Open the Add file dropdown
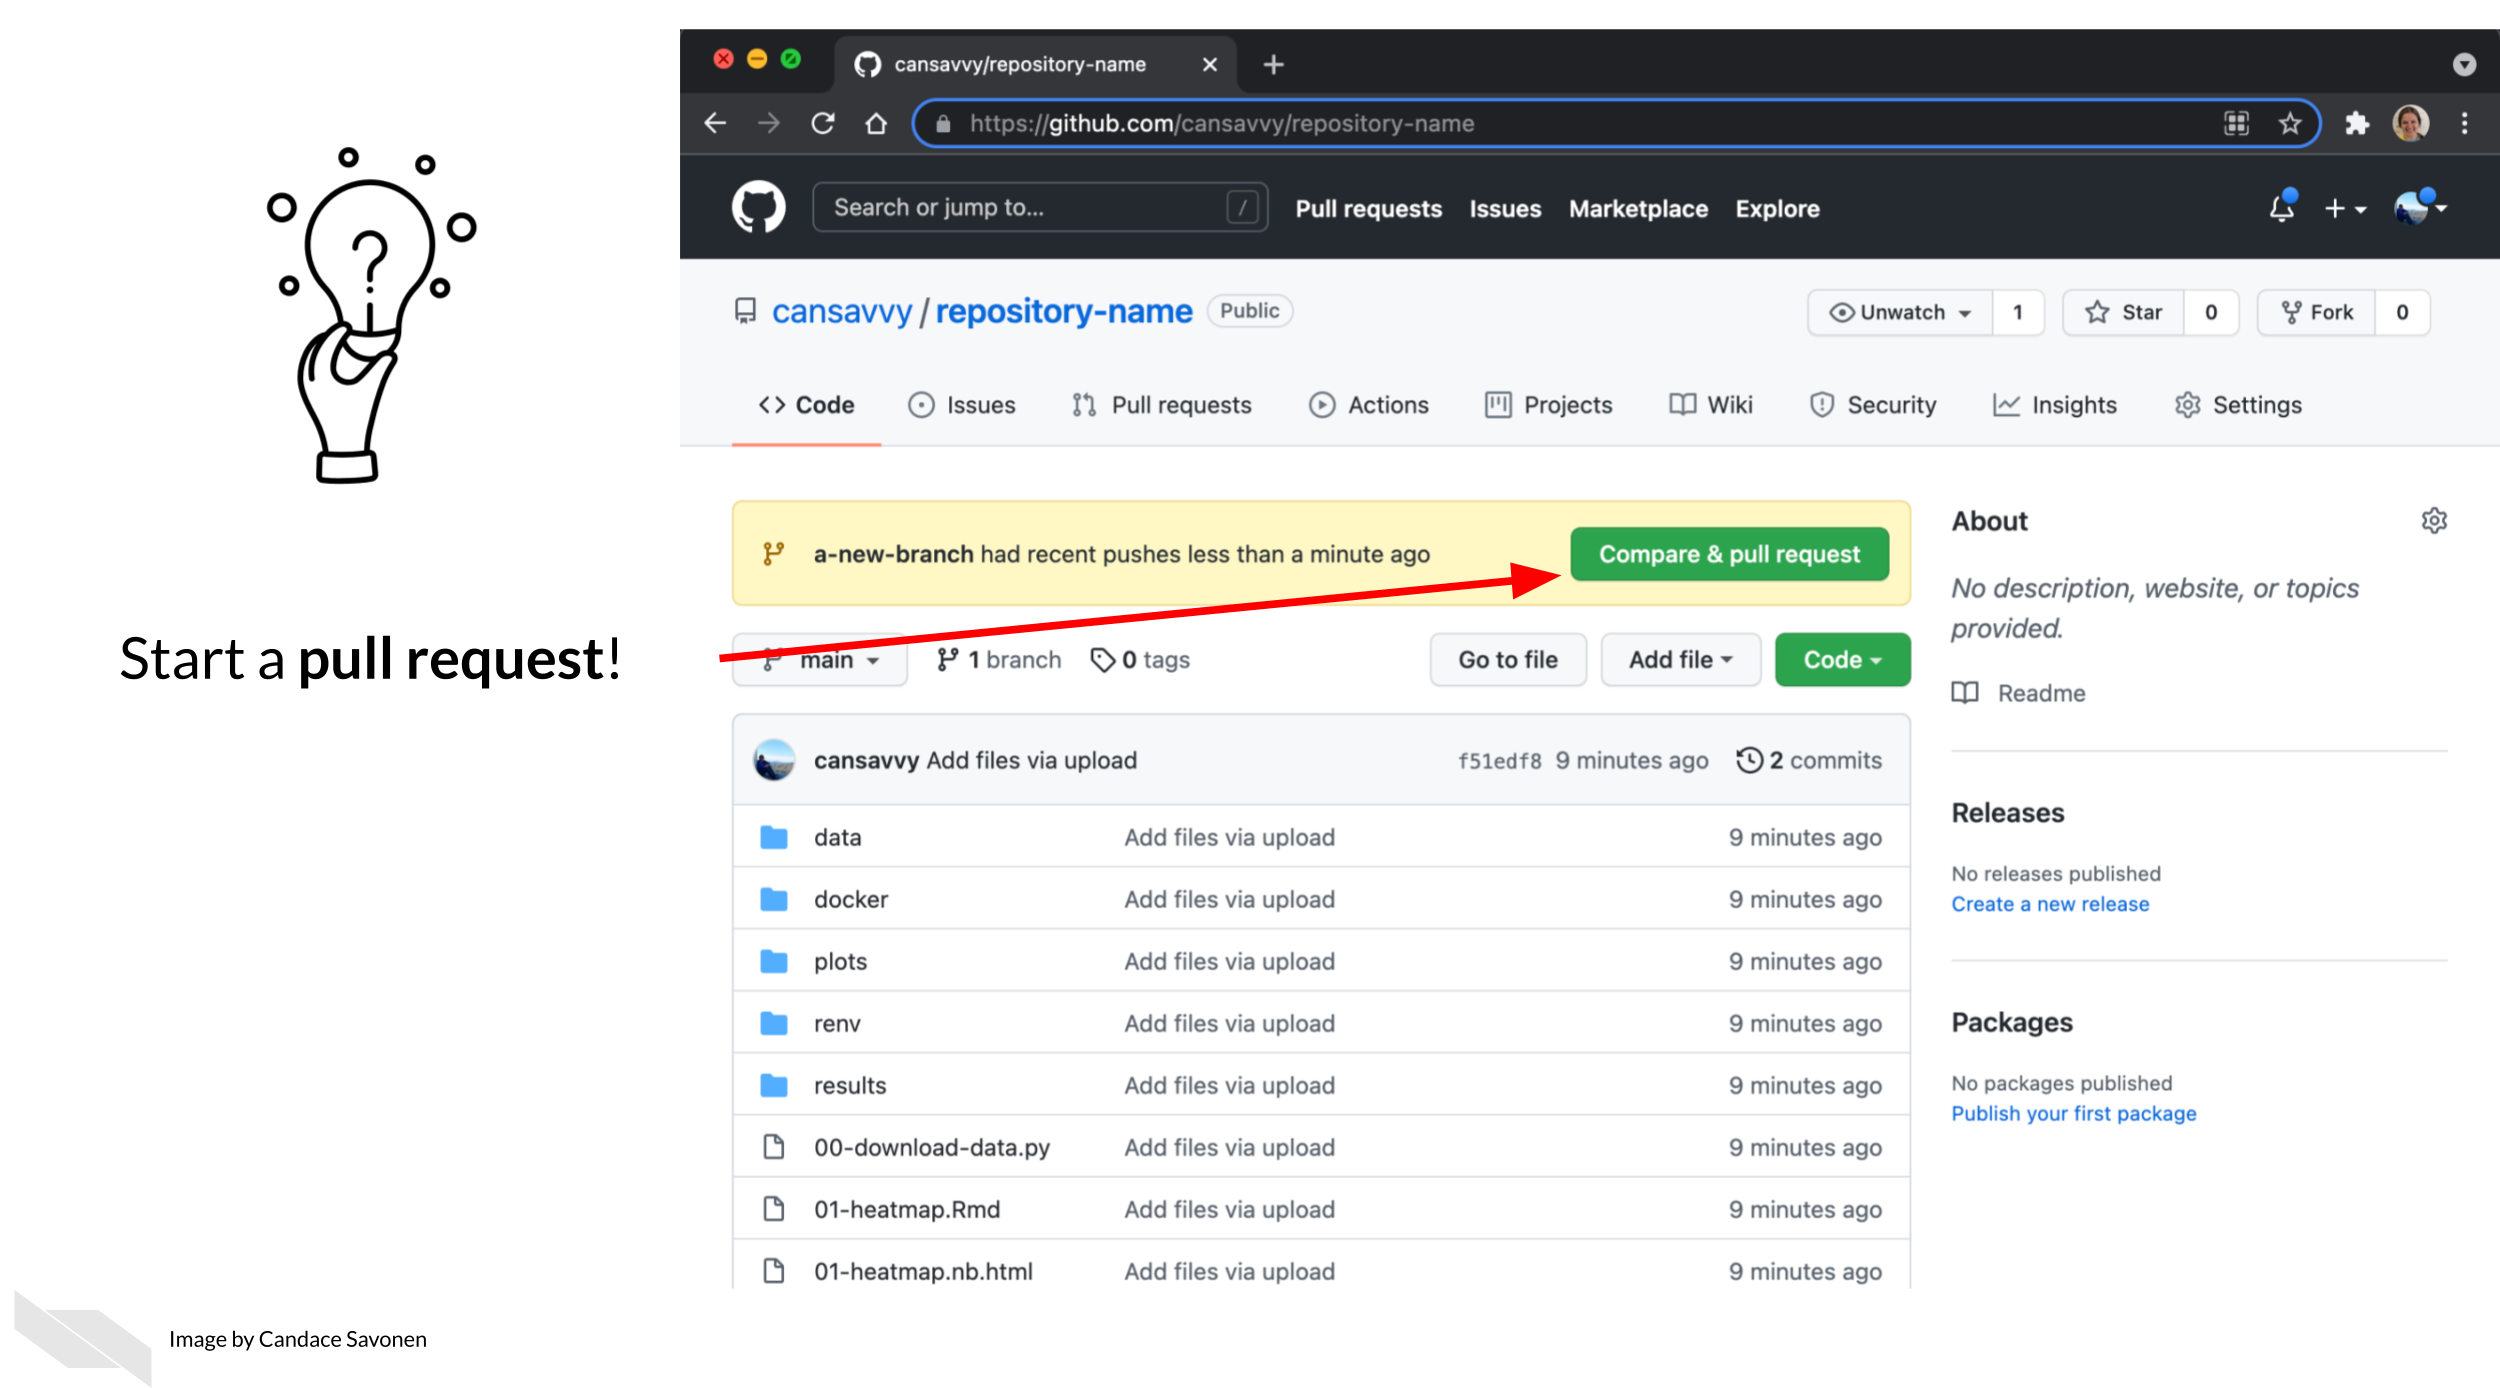This screenshot has height=1388, width=2500. tap(1680, 660)
